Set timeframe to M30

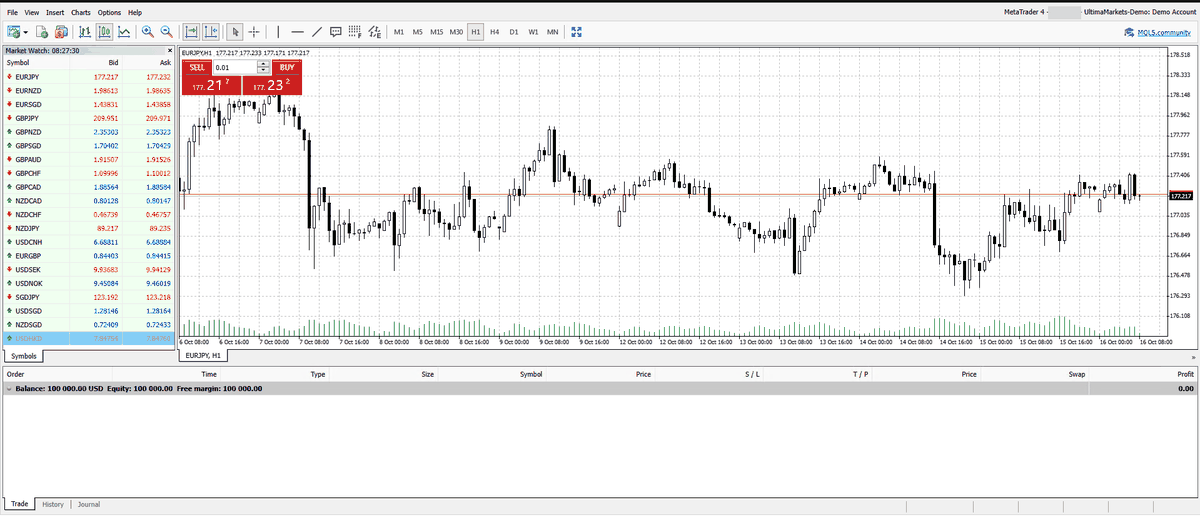pyautogui.click(x=457, y=32)
